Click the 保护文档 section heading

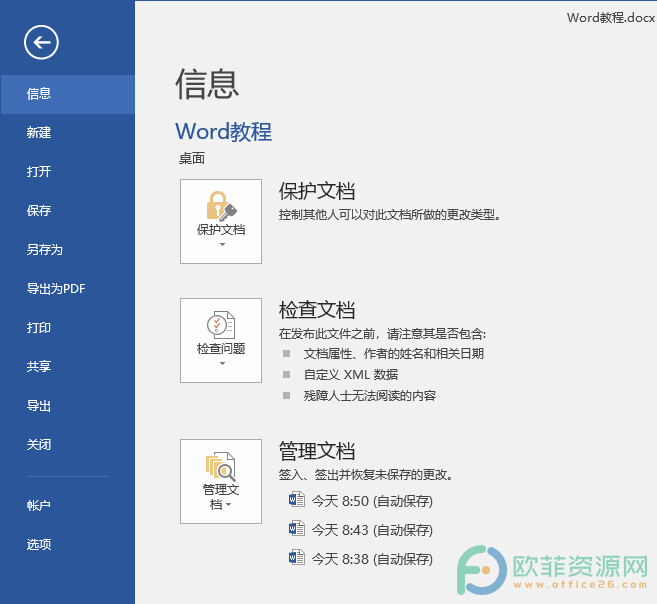point(317,191)
